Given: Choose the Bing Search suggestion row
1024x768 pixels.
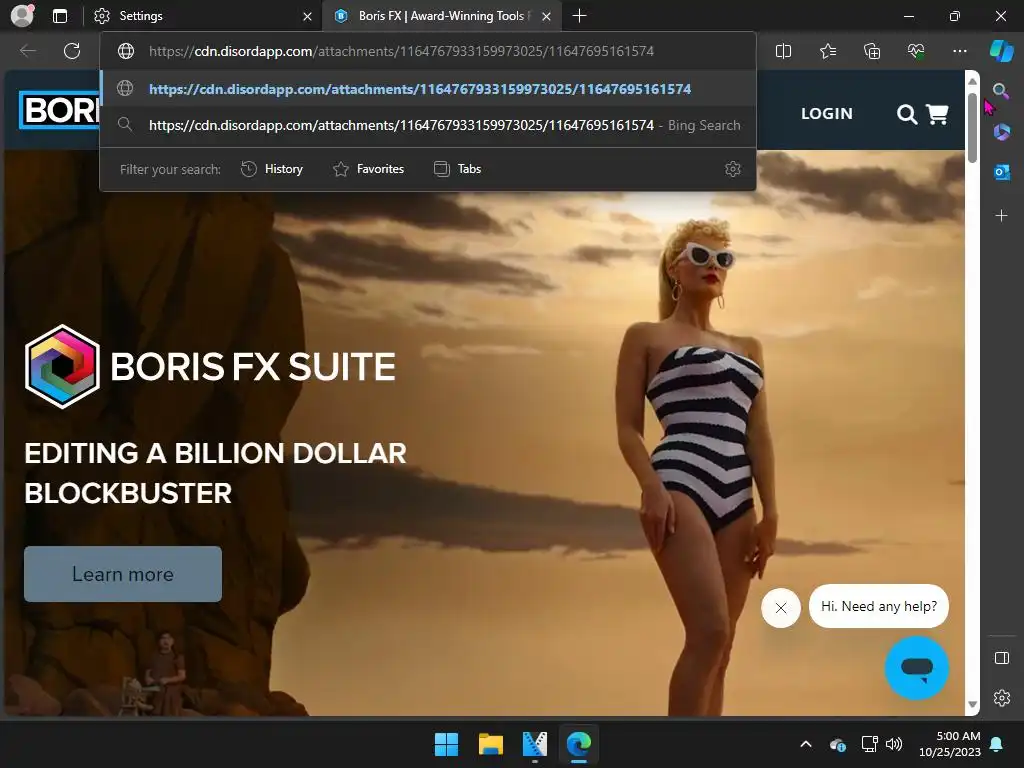Looking at the screenshot, I should point(428,125).
